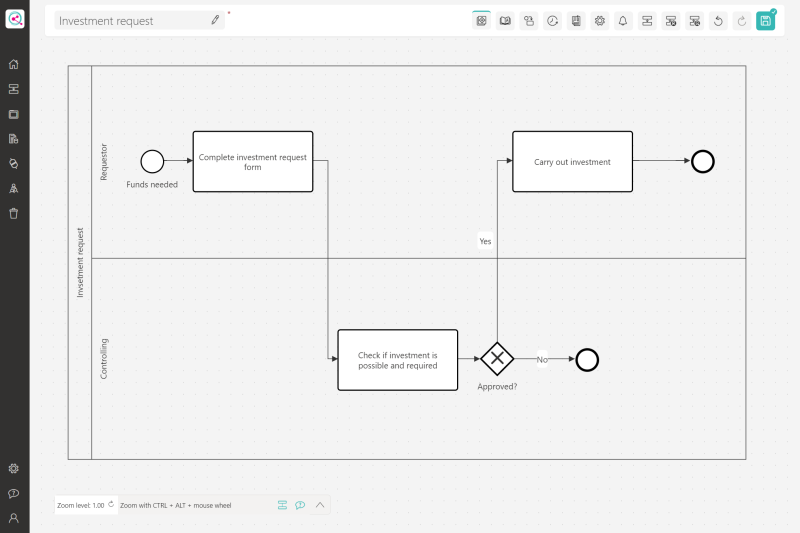Open user profile icon in sidebar
This screenshot has height=533, width=800.
click(14, 518)
